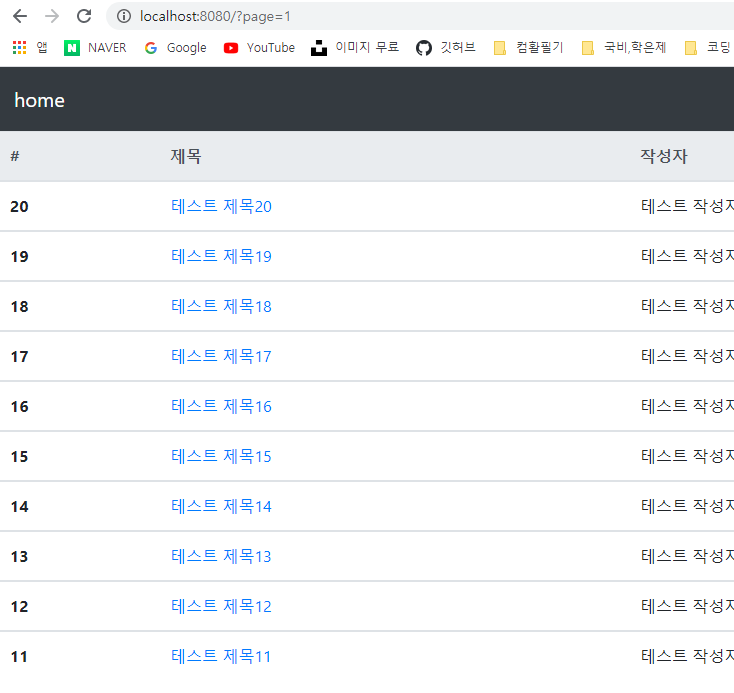The image size is (734, 693).
Task: Select row number 18 cell
Action: click(x=20, y=307)
